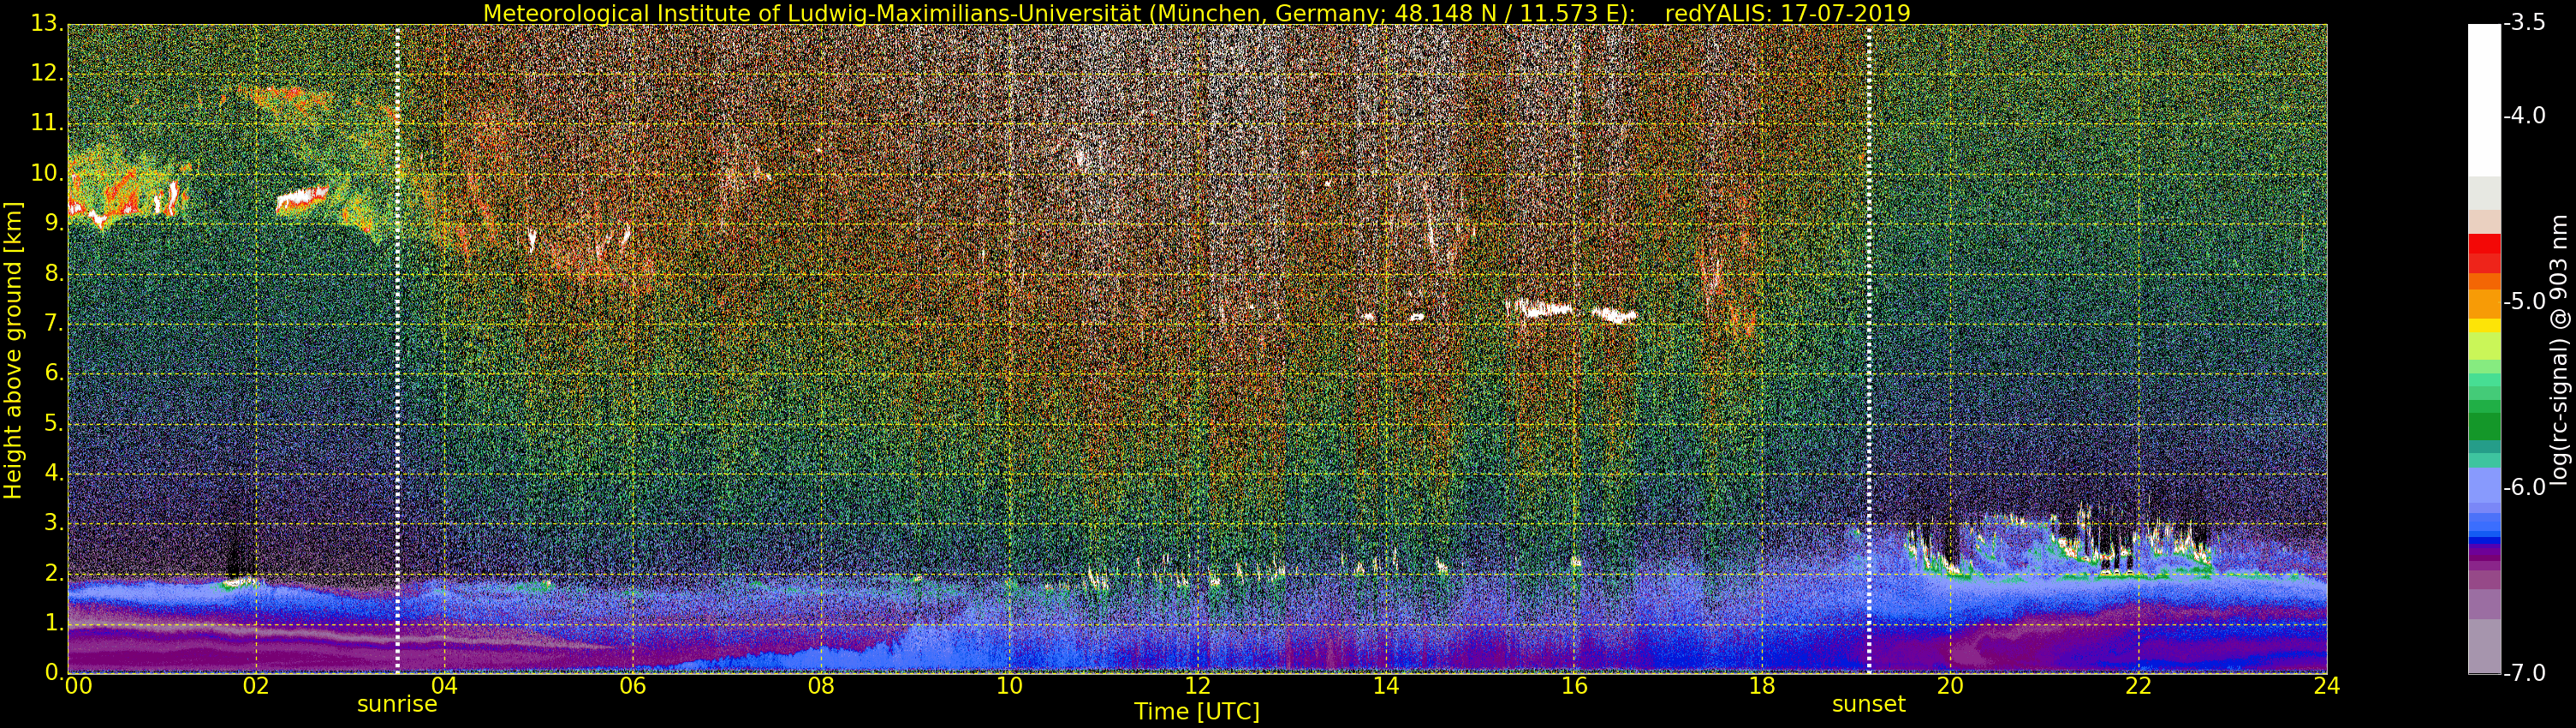Click the '18' time axis tick label
The height and width of the screenshot is (728, 2576).
coord(1762,686)
